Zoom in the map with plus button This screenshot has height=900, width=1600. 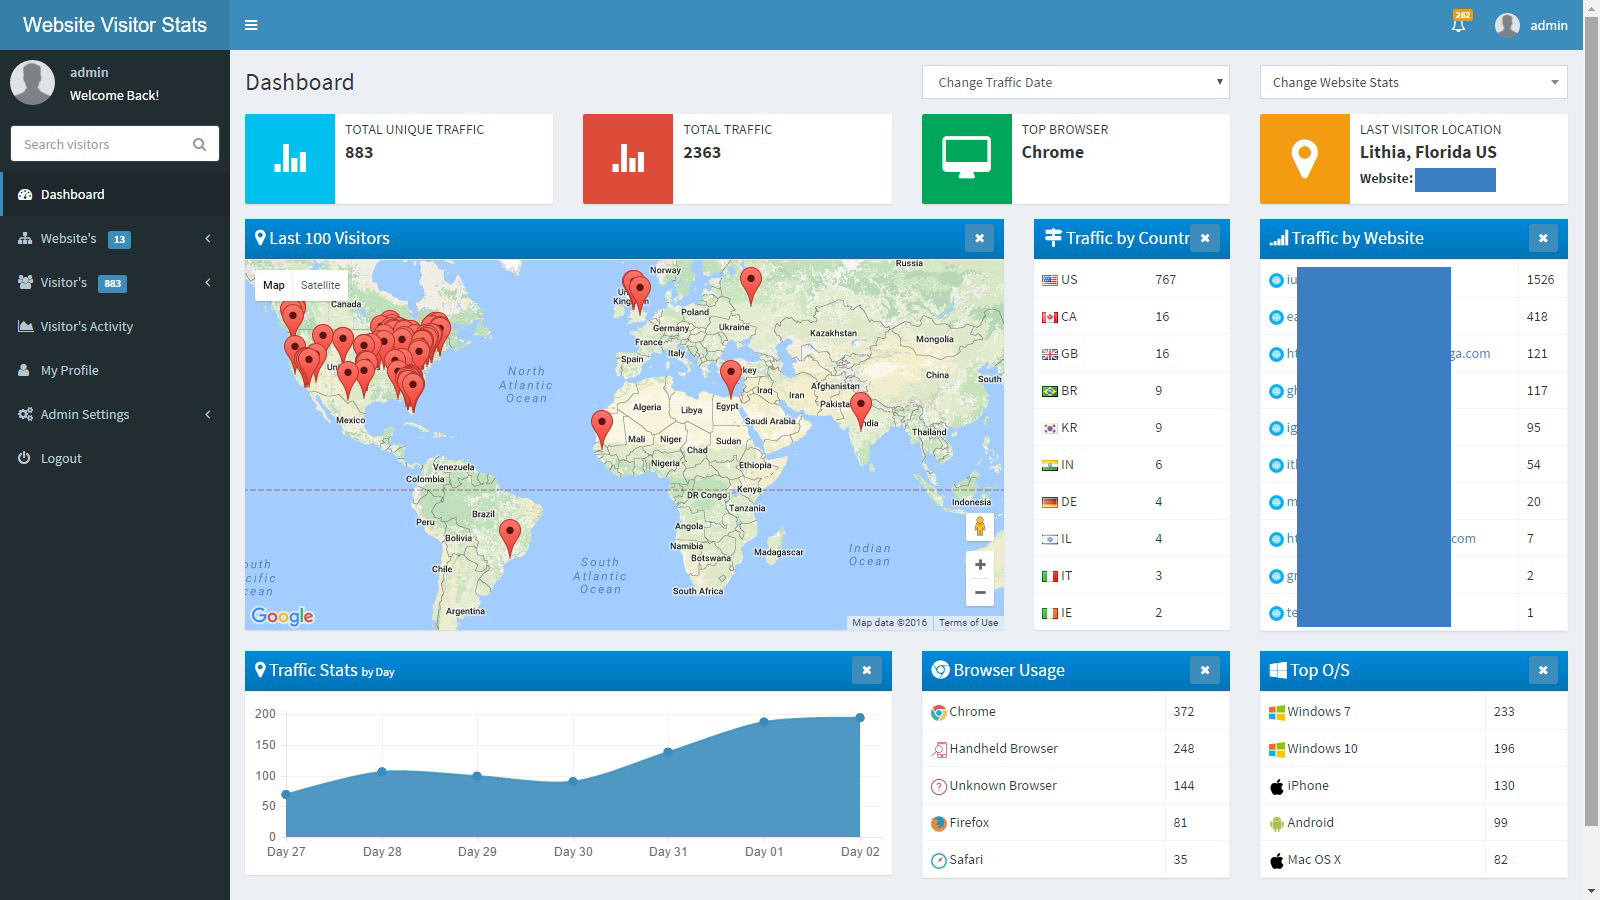(980, 565)
